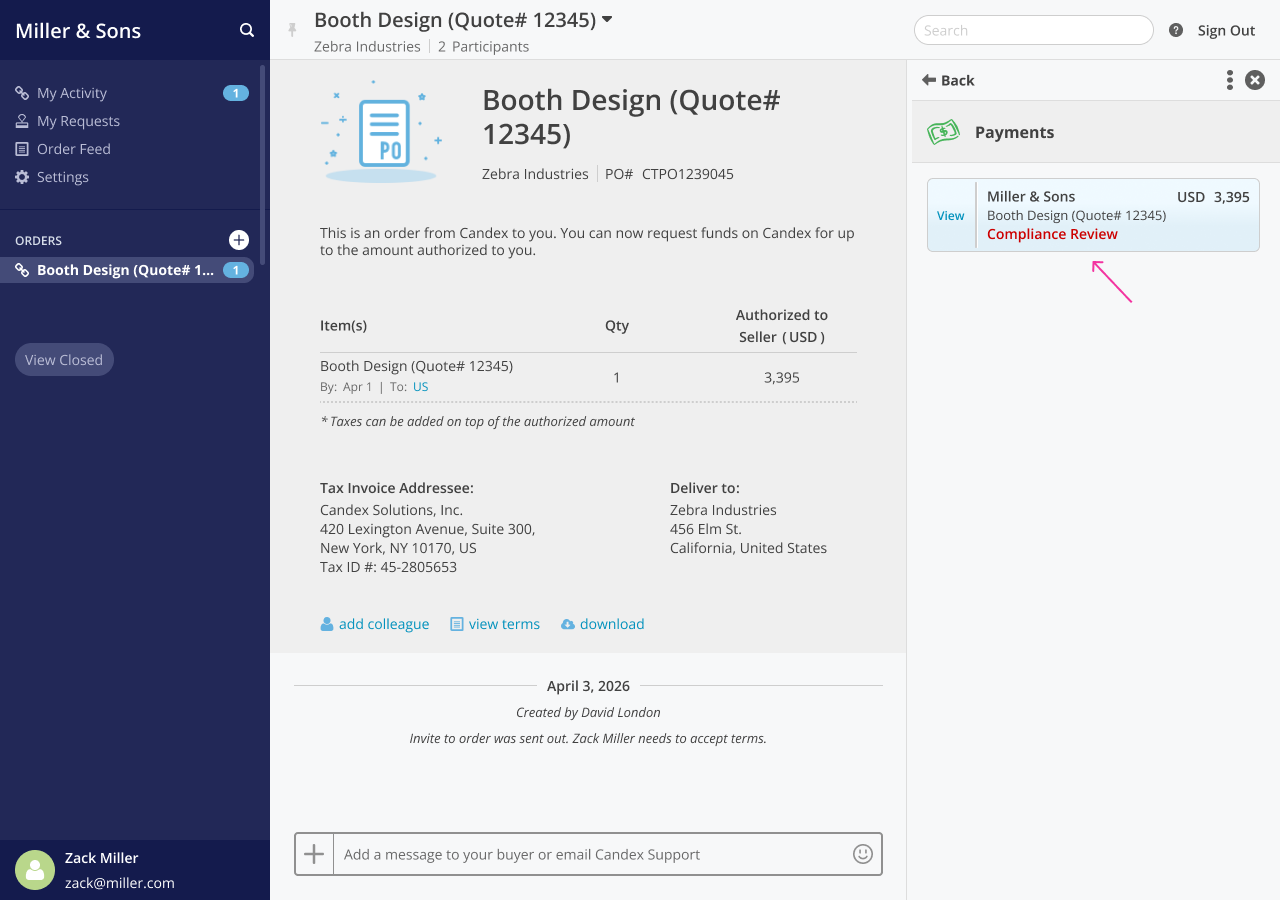Viewport: 1280px width, 900px height.
Task: Select Booth Design order in sidebar list
Action: [127, 270]
